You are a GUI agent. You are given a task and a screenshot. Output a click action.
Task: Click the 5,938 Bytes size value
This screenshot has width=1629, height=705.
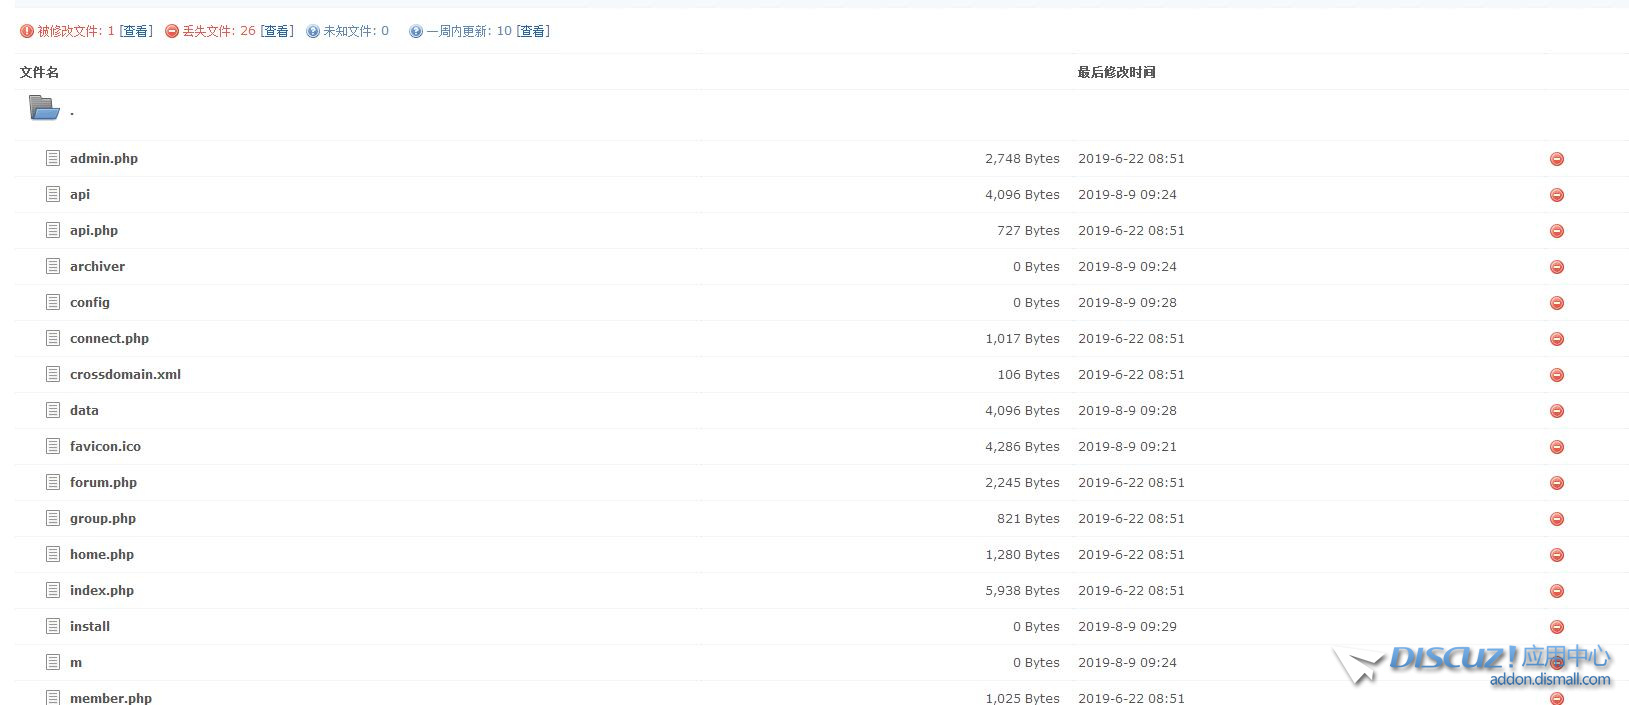tap(1022, 590)
